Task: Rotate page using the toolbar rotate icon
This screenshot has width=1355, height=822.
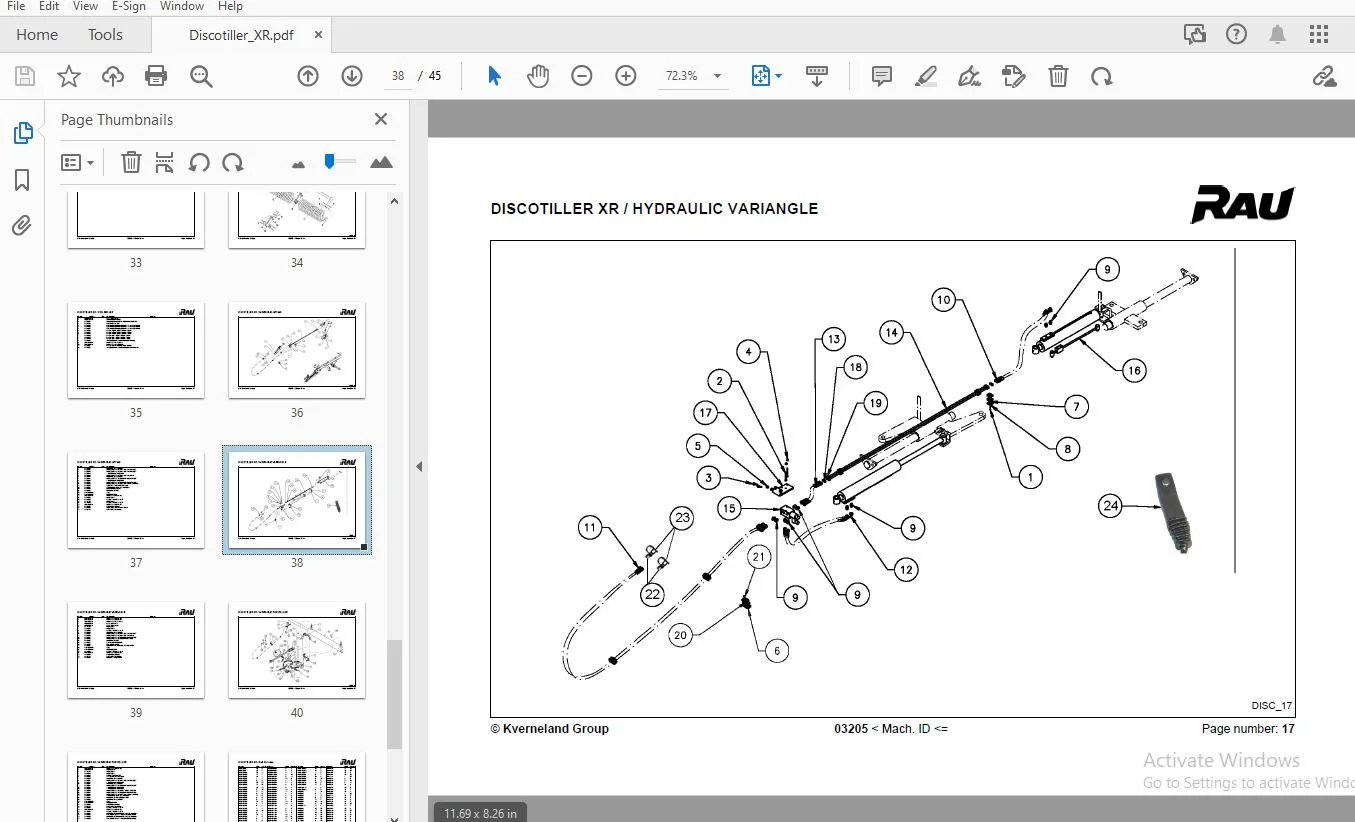Action: pos(1102,76)
